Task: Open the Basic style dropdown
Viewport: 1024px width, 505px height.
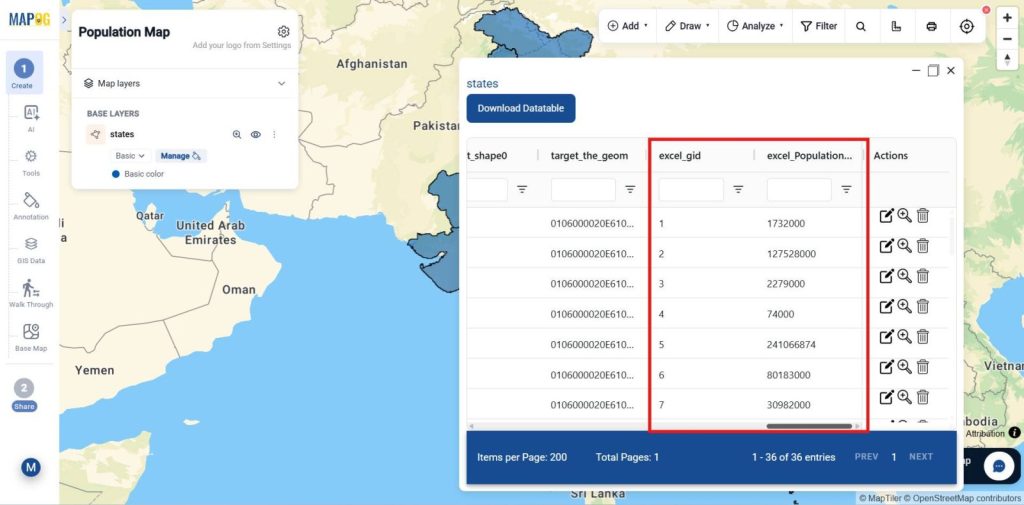Action: (130, 156)
